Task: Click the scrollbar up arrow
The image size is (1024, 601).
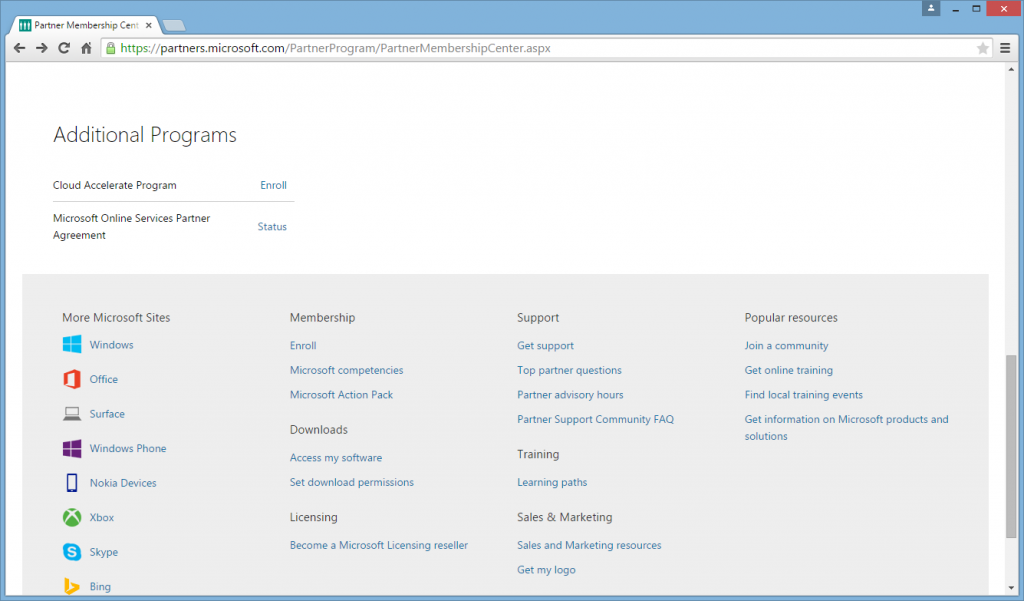Action: (1011, 69)
